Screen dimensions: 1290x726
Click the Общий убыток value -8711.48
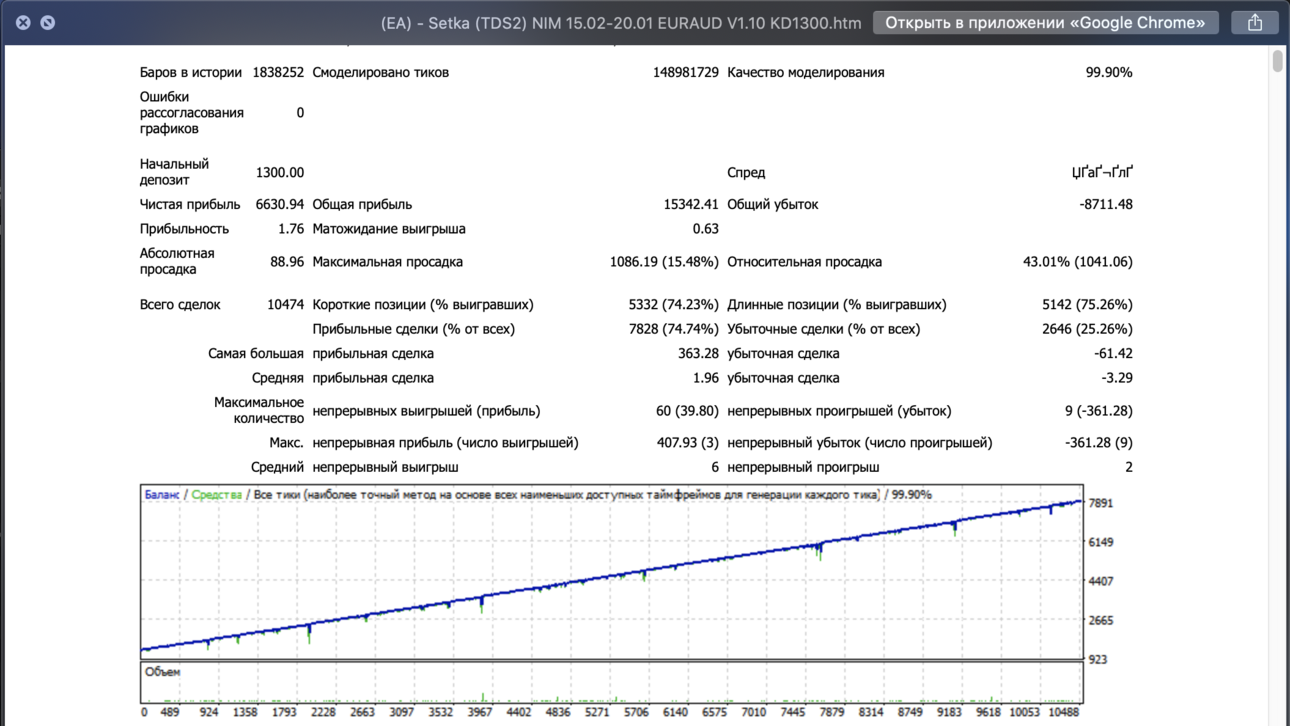tap(1106, 204)
